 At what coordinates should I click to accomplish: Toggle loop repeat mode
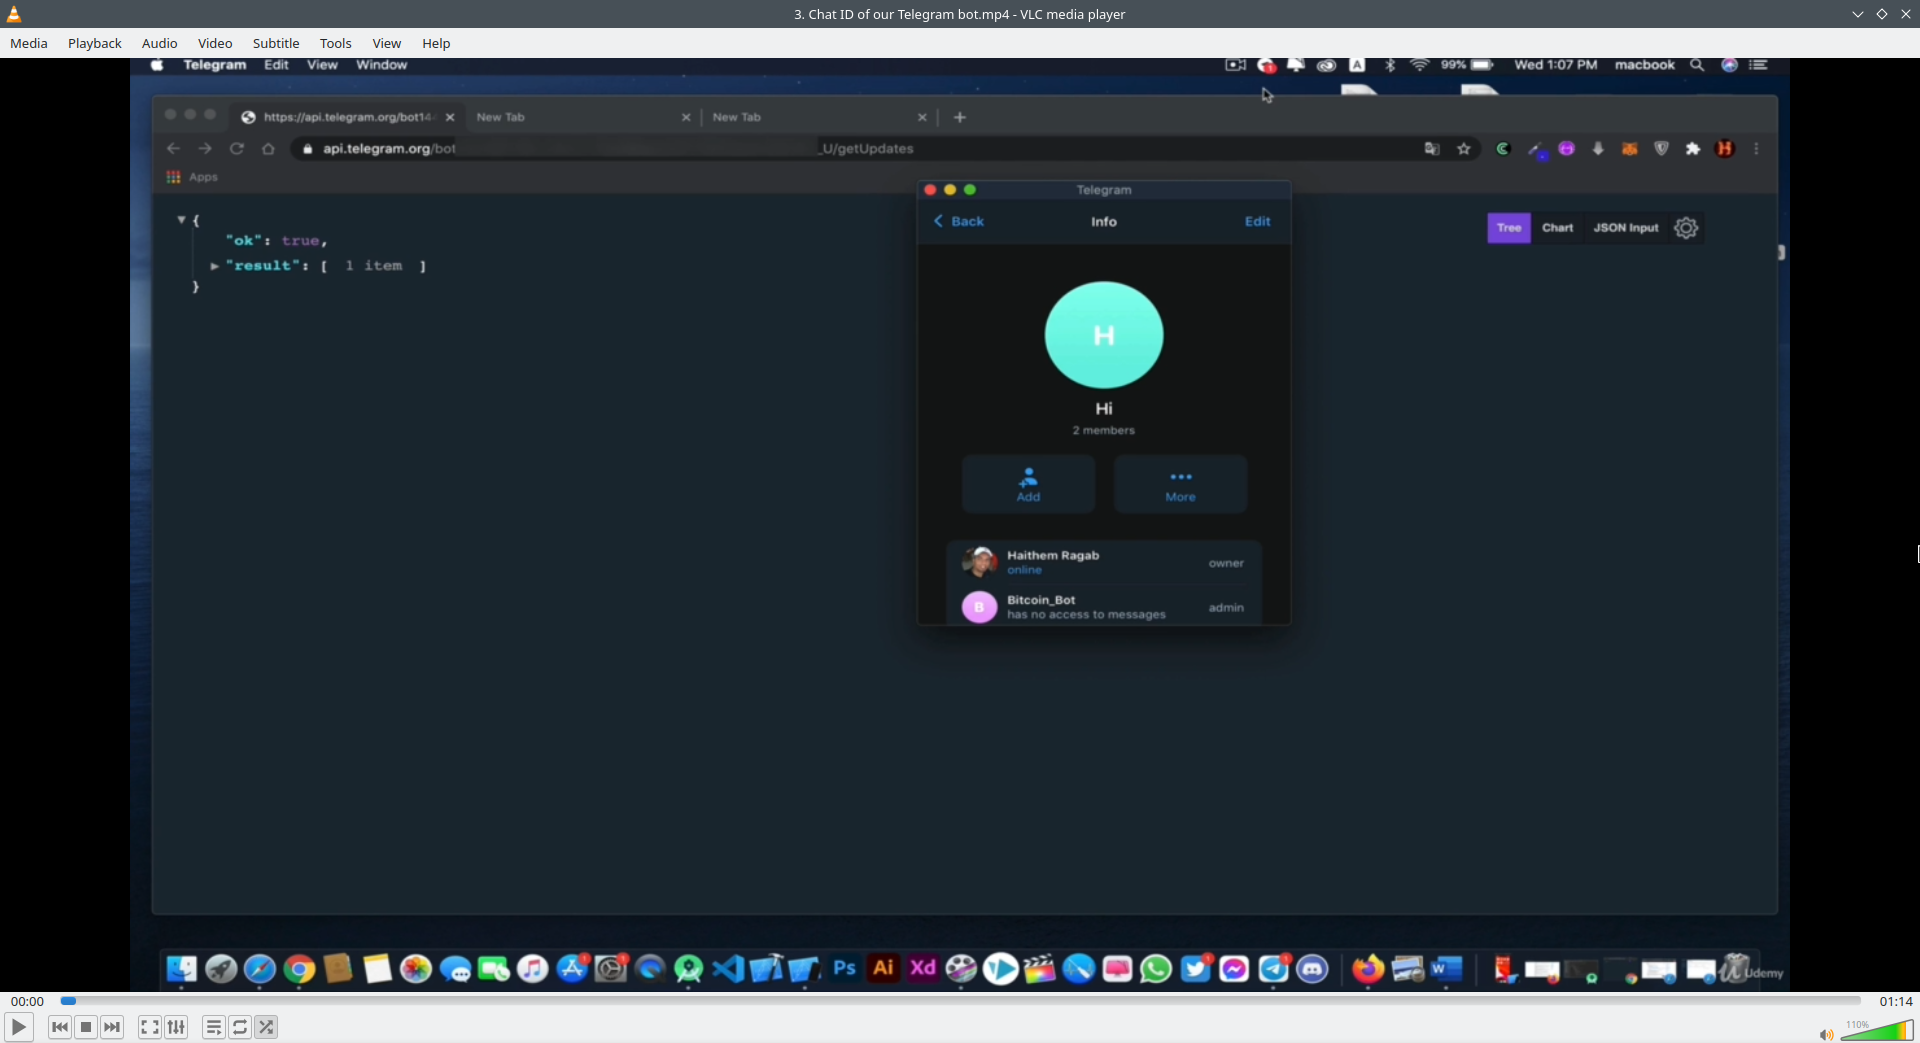tap(240, 1027)
